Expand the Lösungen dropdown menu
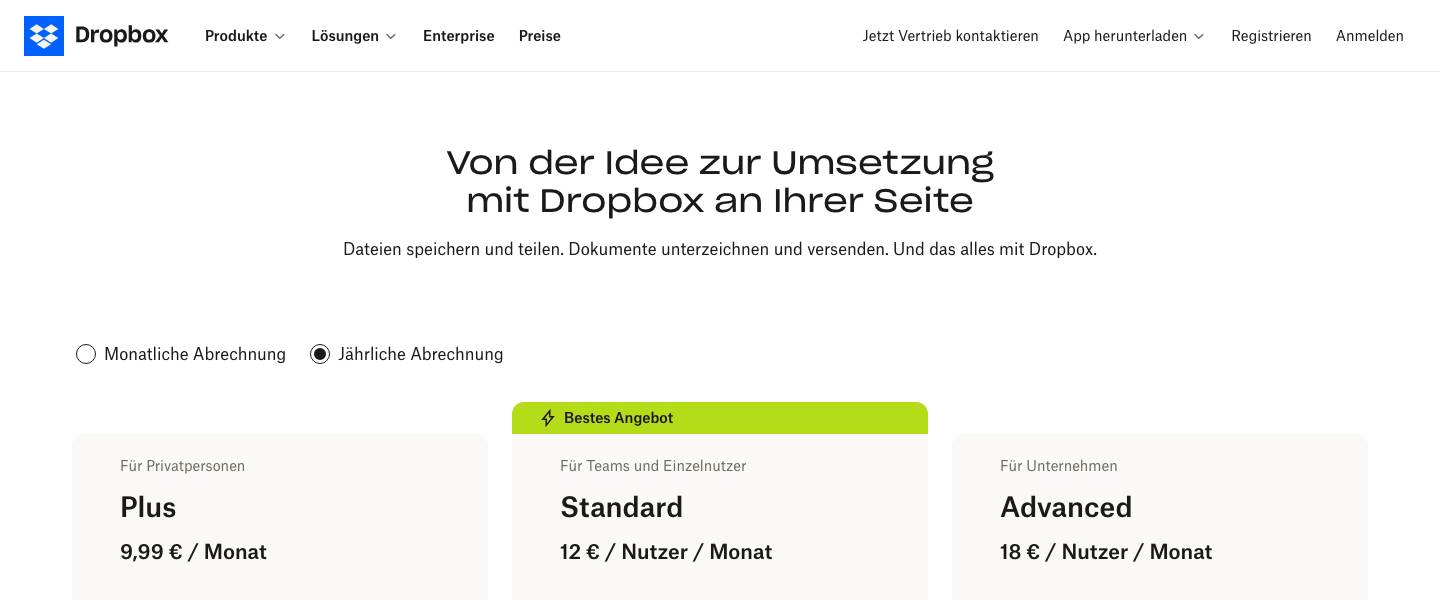The height and width of the screenshot is (600, 1440). tap(354, 36)
